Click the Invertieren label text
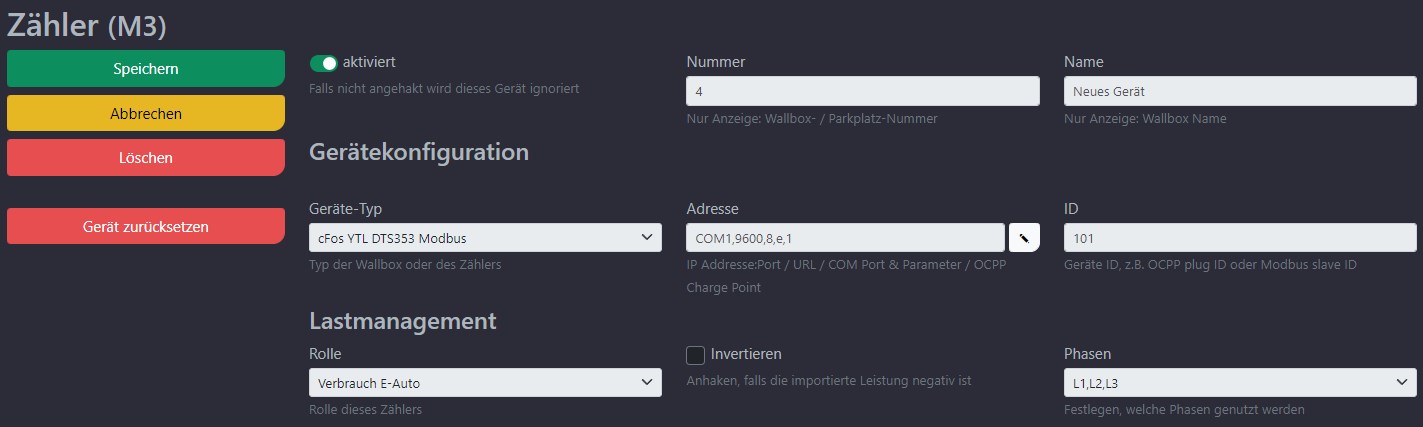 pyautogui.click(x=746, y=354)
